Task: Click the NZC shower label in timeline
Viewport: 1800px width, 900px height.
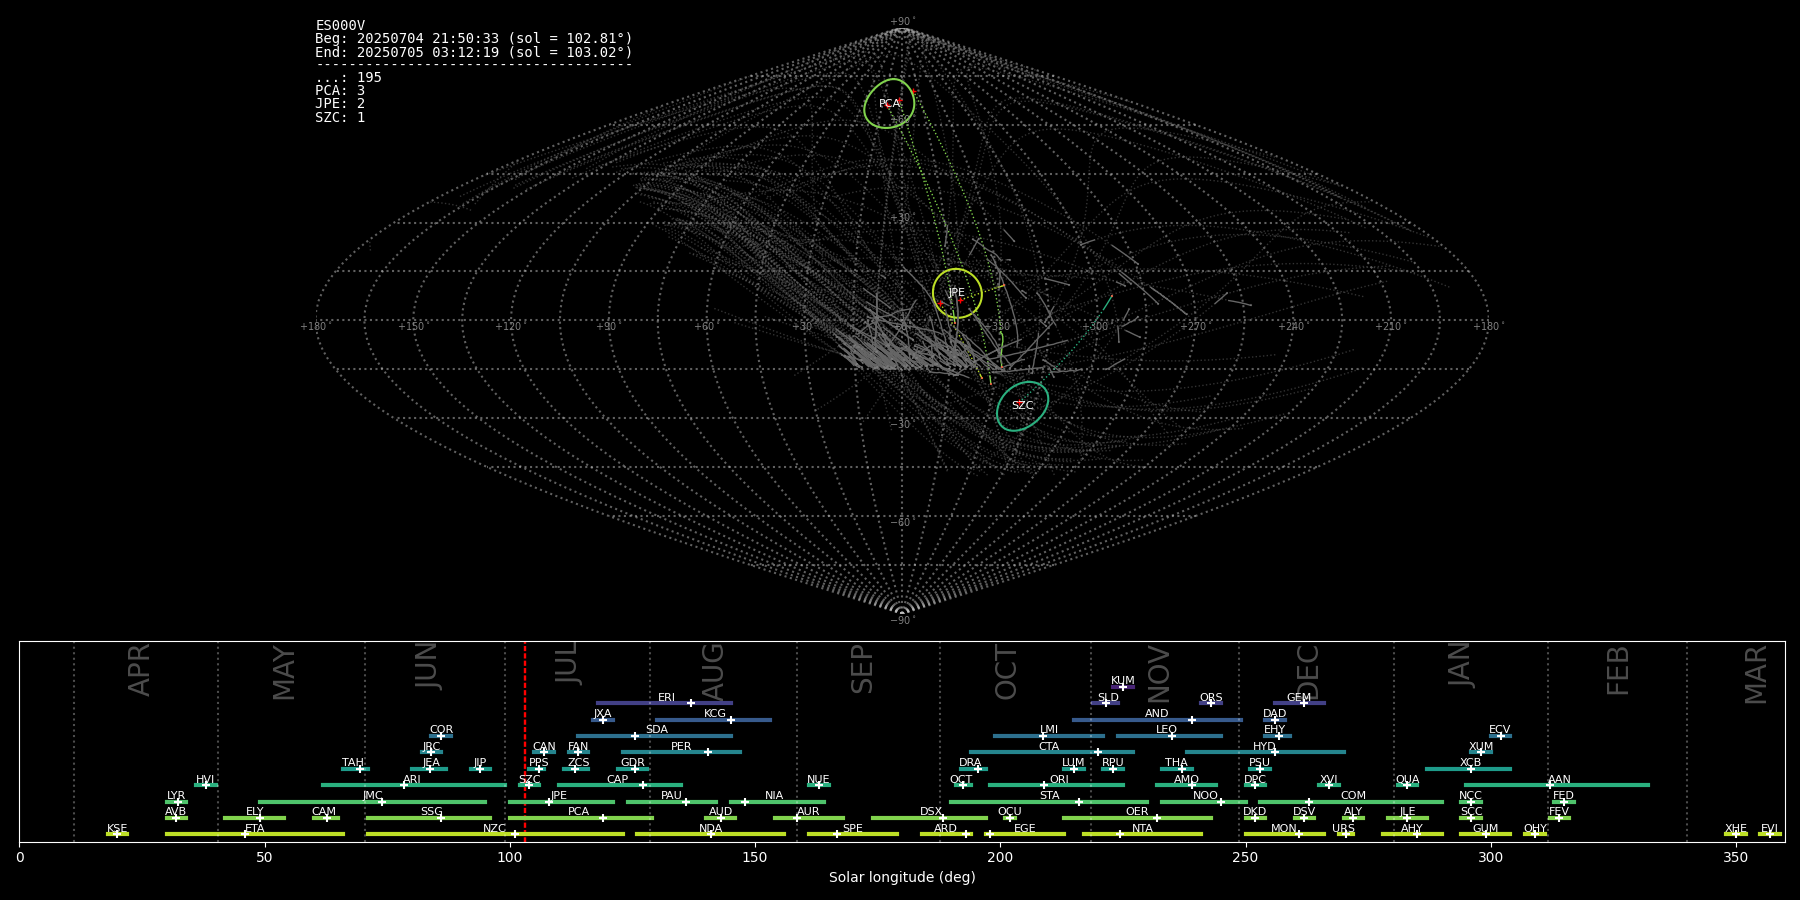Action: [495, 829]
